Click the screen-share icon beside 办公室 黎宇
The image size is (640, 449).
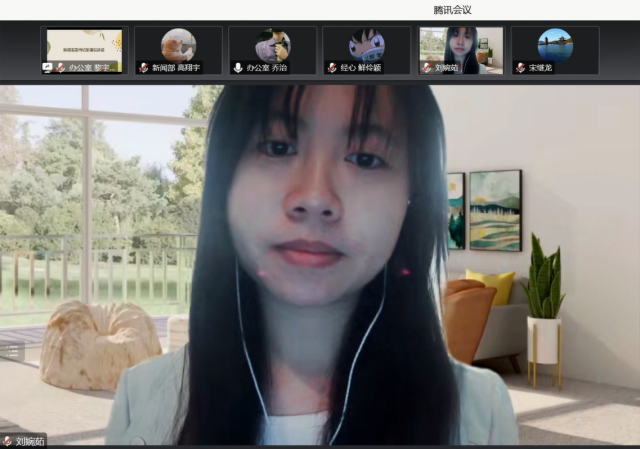click(x=47, y=68)
